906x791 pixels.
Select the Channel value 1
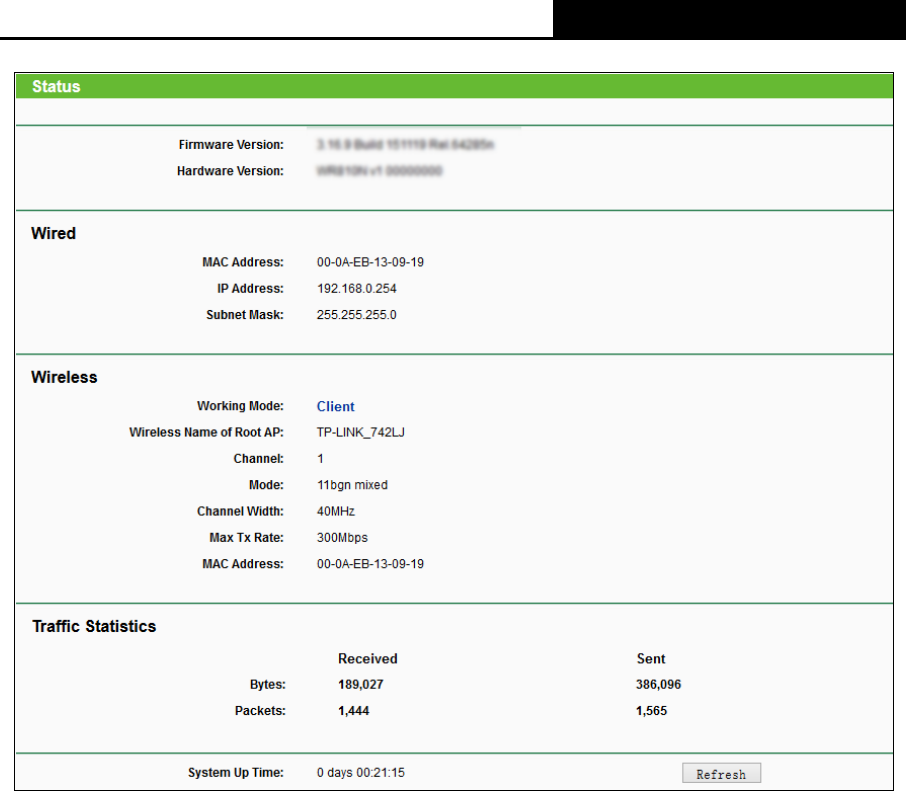[320, 459]
